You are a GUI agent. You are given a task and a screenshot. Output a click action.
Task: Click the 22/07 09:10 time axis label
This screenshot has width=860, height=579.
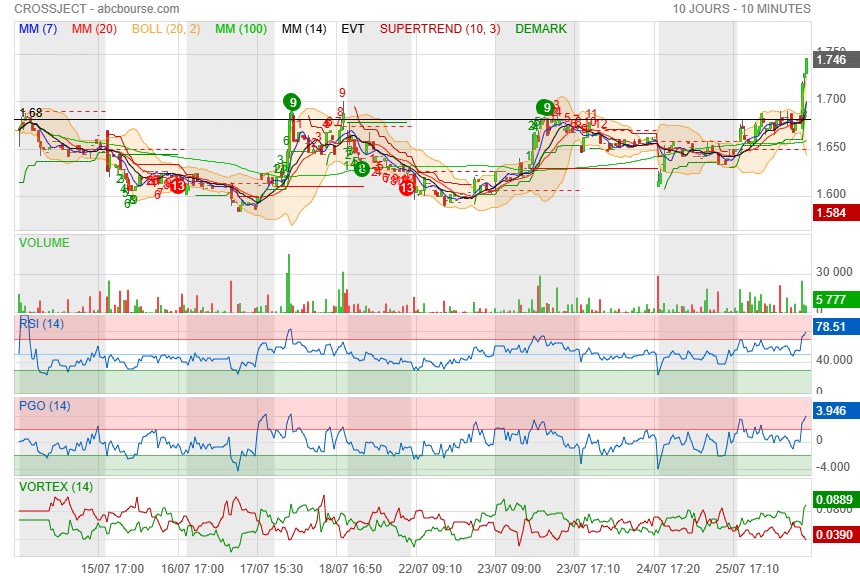[x=430, y=569]
